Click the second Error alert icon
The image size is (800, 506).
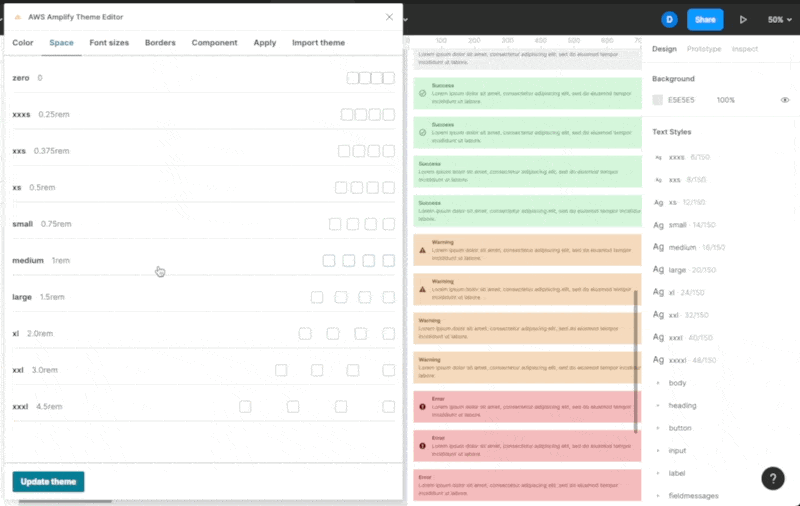(x=422, y=446)
